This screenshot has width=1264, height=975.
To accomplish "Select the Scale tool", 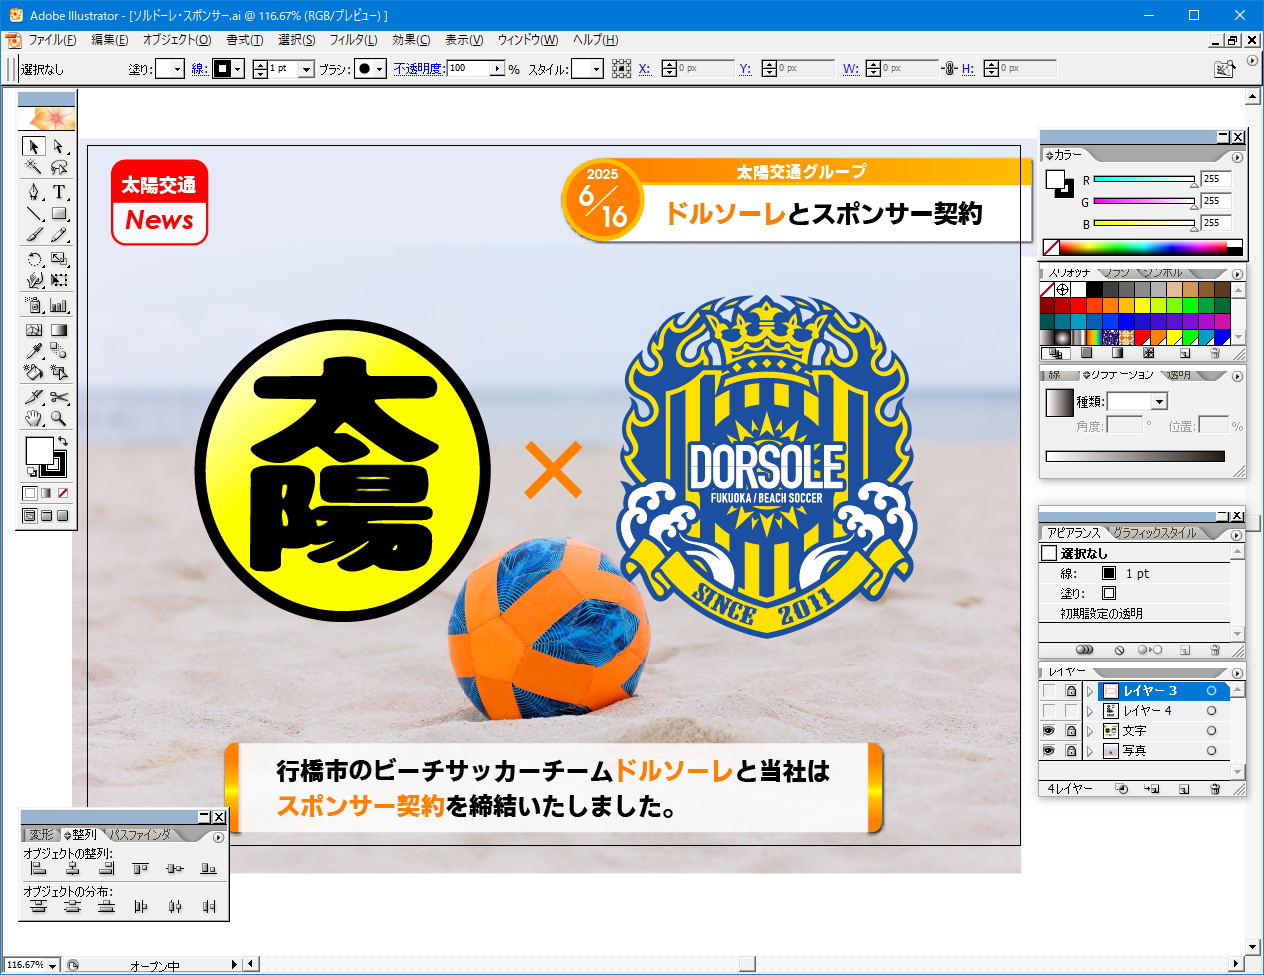I will tap(59, 259).
